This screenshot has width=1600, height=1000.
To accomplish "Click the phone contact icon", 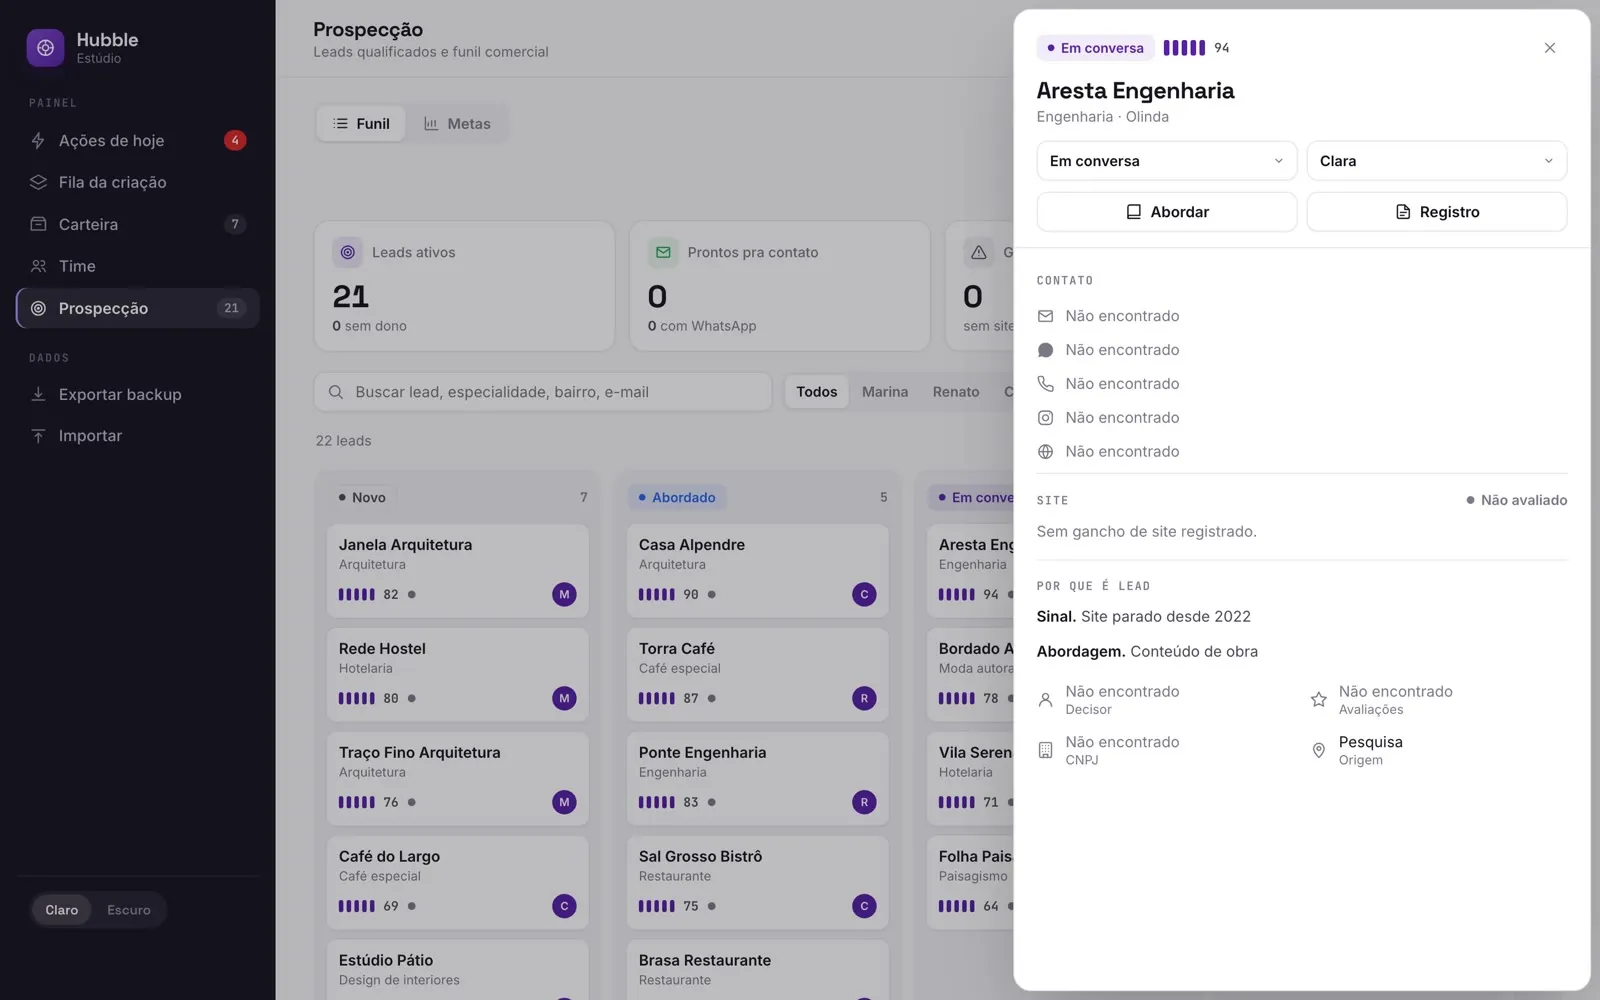I will click(1045, 384).
